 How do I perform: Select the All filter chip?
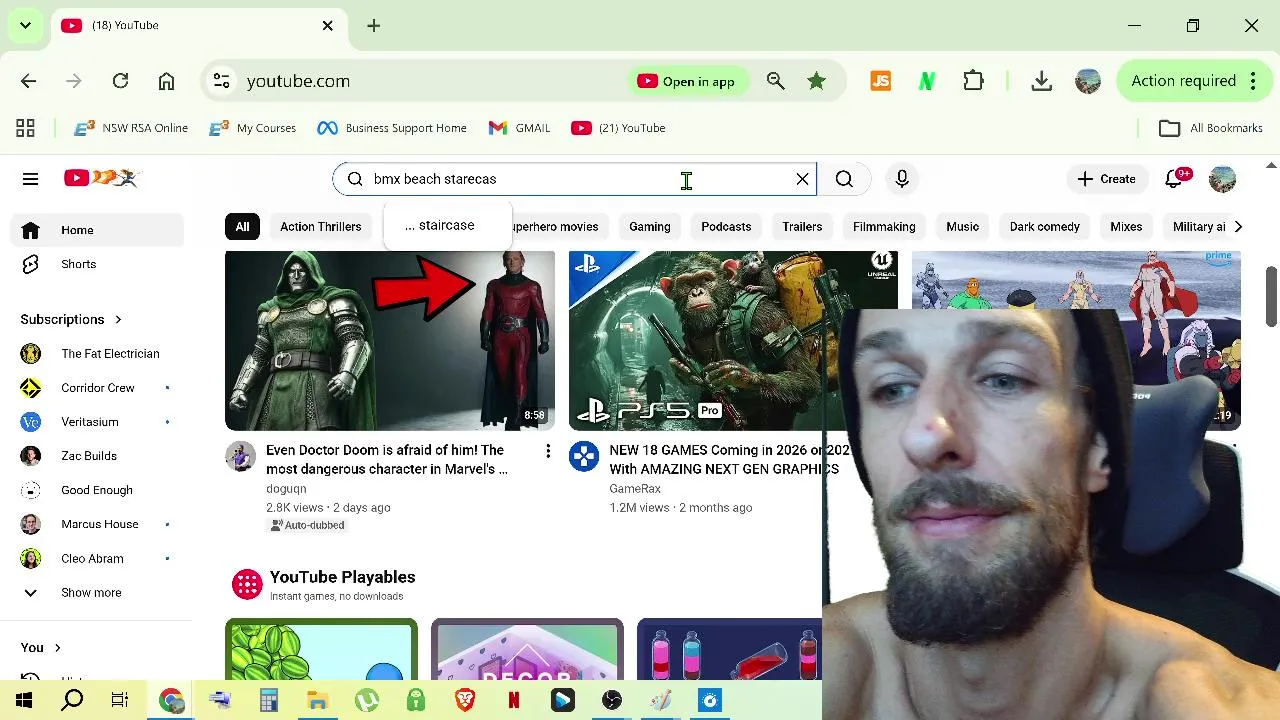pos(242,226)
